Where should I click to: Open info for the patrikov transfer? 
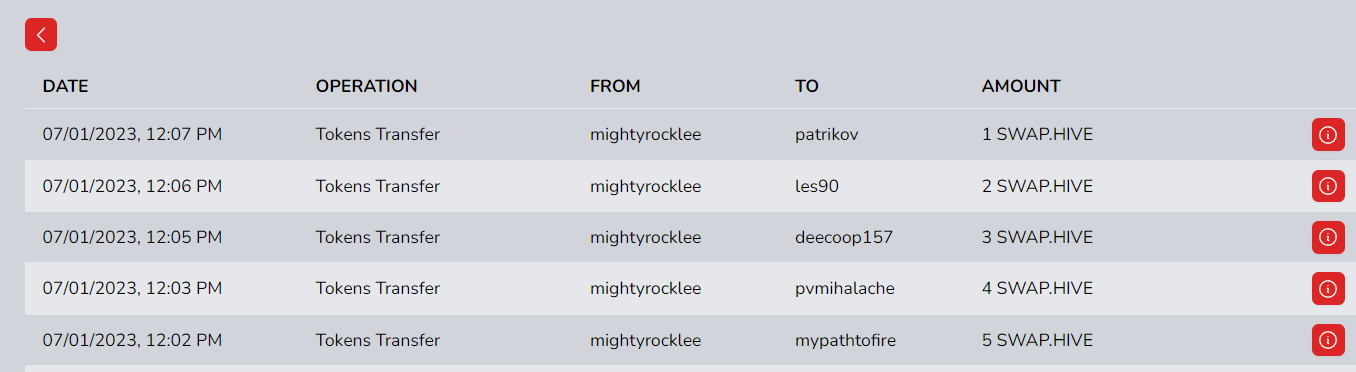pyautogui.click(x=1328, y=135)
